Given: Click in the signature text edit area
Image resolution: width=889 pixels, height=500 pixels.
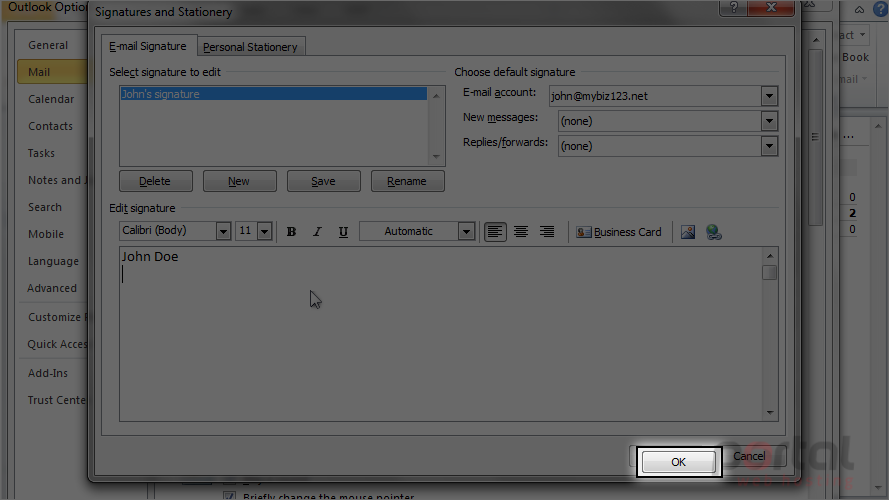Looking at the screenshot, I should pos(441,334).
